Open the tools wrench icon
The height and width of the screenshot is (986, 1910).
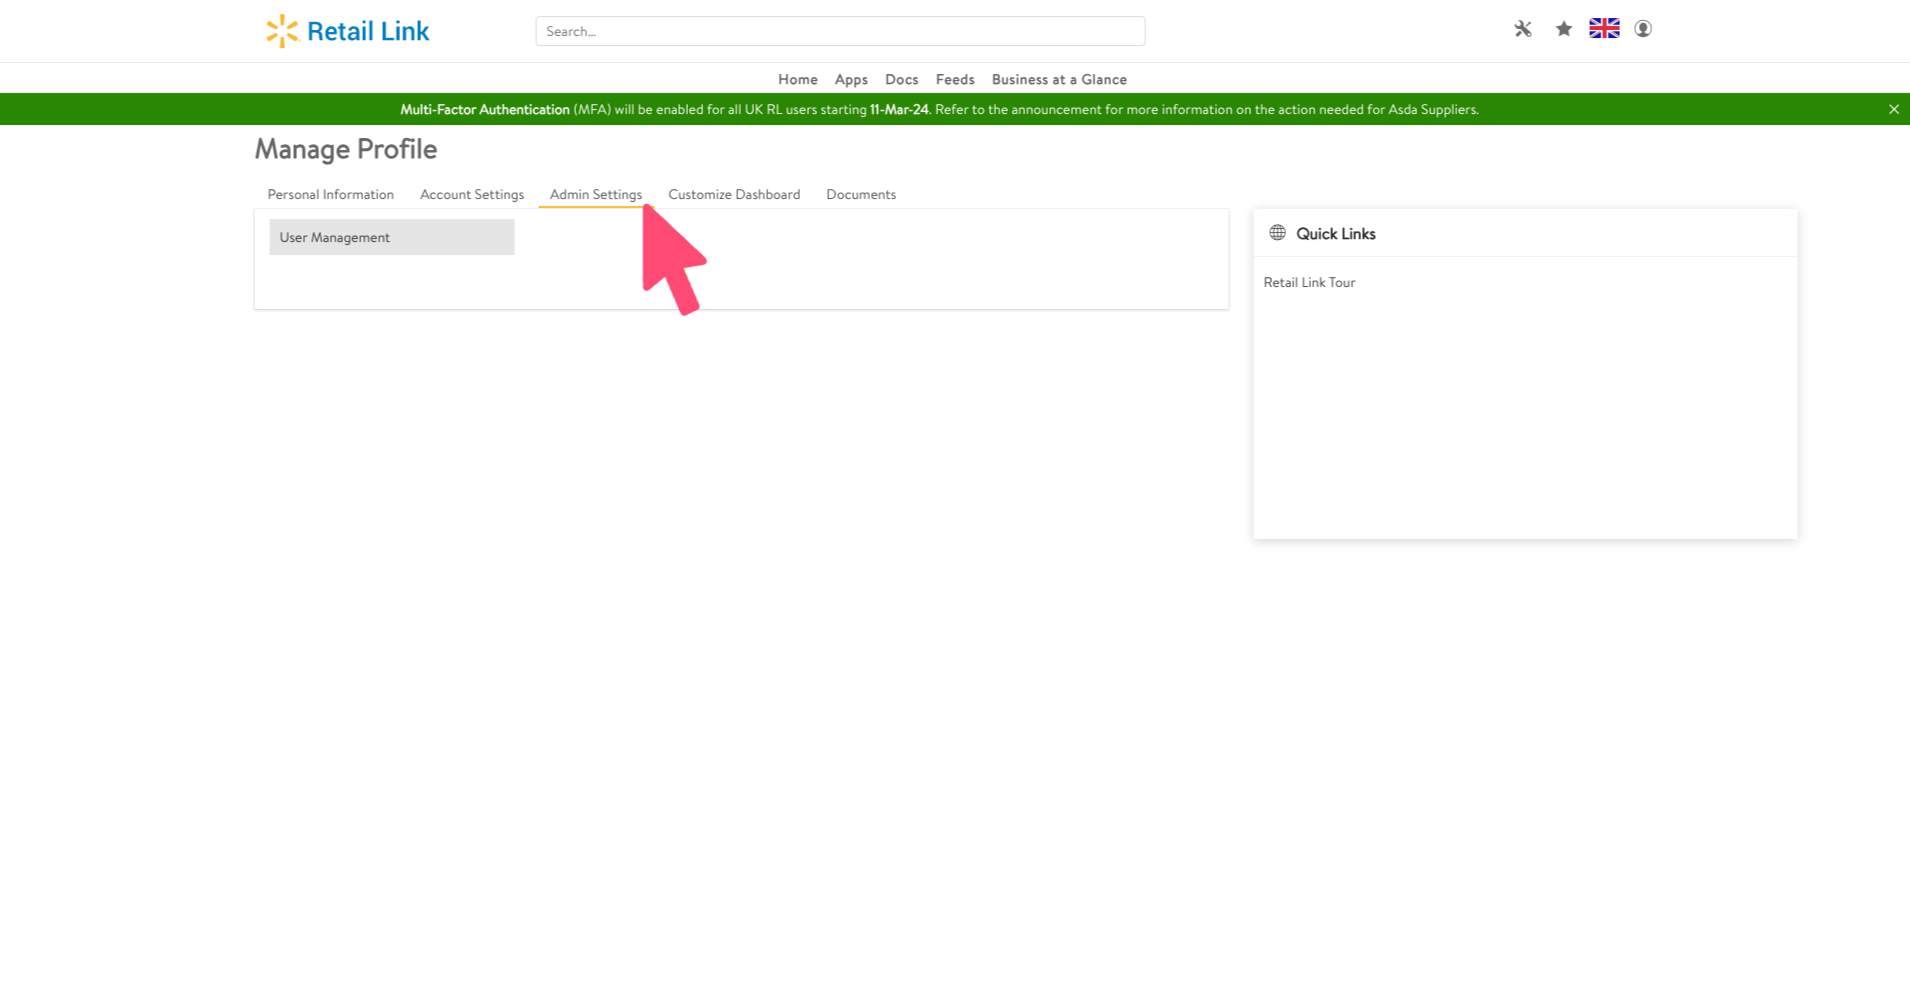pos(1522,29)
